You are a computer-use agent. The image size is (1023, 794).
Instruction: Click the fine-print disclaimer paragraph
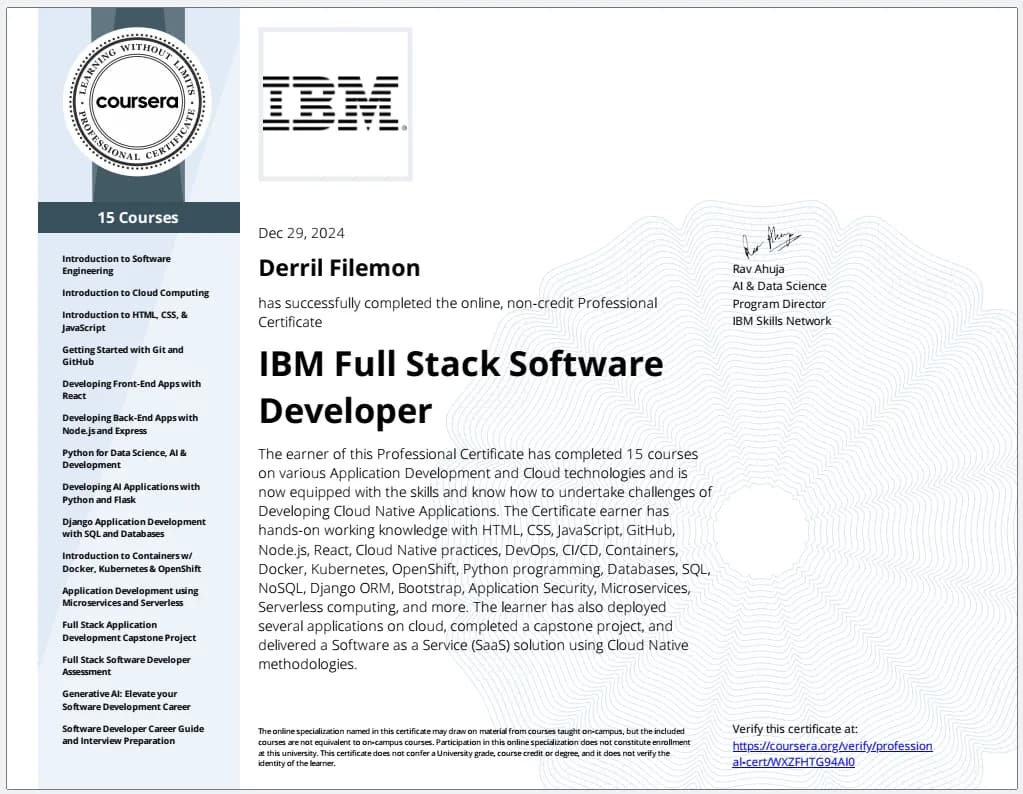(x=474, y=747)
